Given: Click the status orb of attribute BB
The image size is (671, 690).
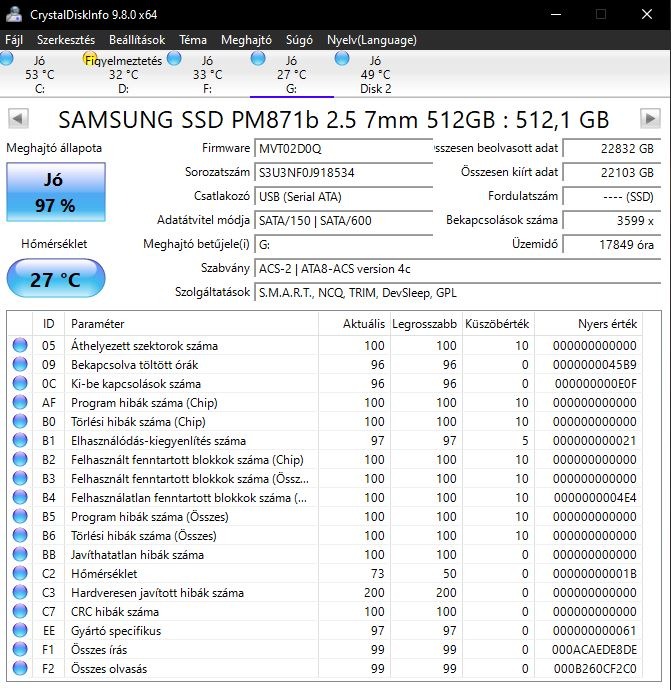Looking at the screenshot, I should tap(20, 554).
